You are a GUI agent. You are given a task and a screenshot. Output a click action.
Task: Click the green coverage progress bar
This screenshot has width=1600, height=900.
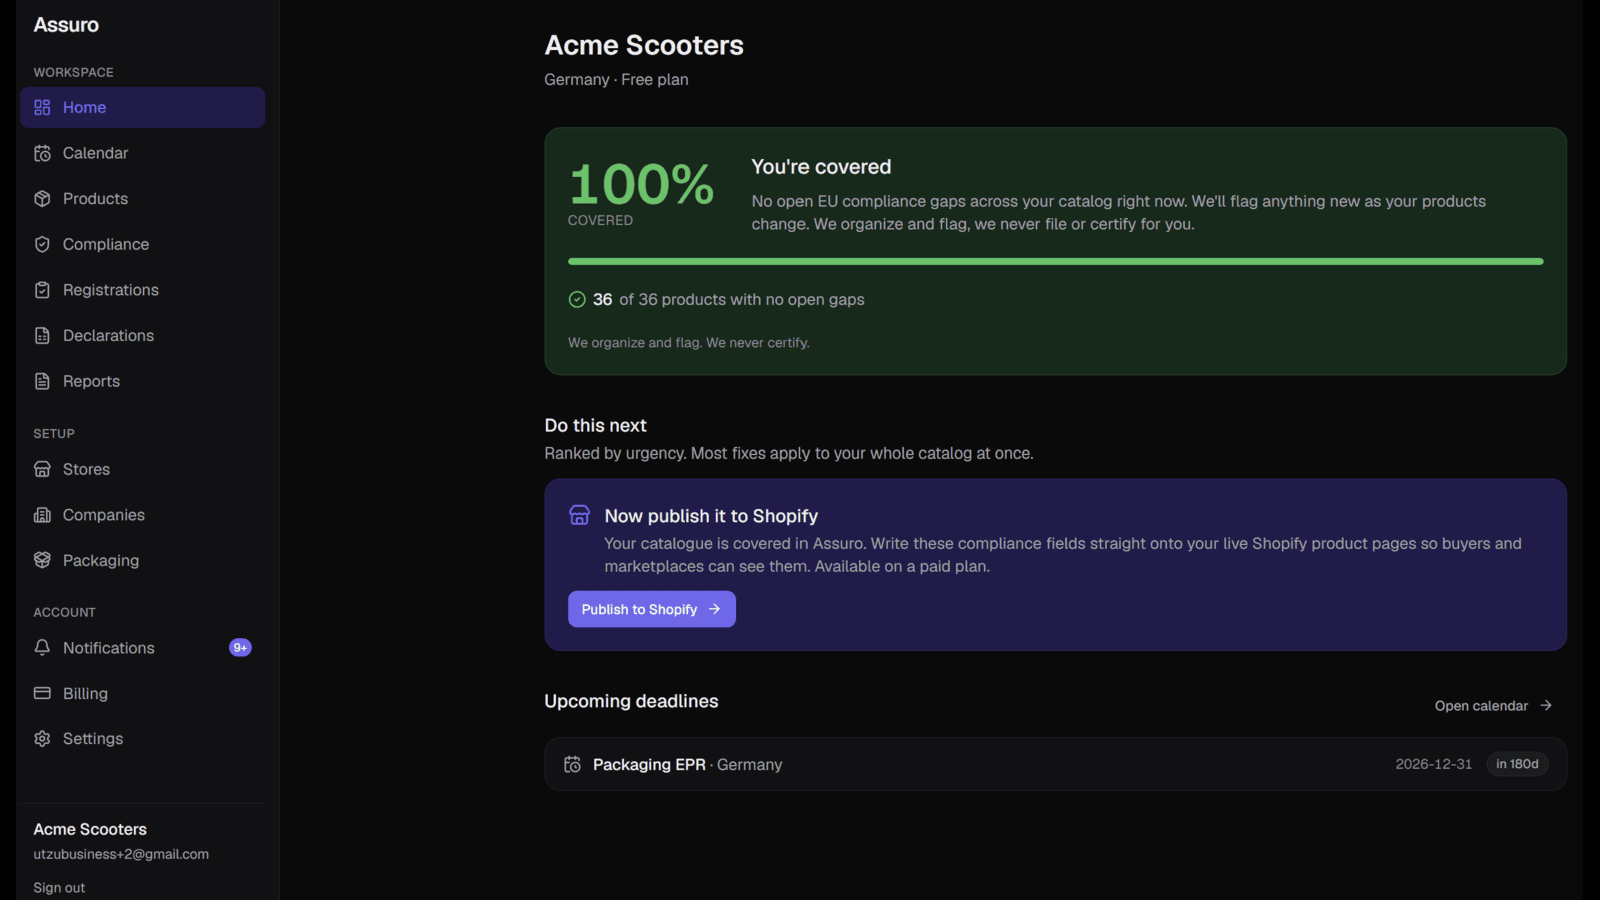(1055, 261)
